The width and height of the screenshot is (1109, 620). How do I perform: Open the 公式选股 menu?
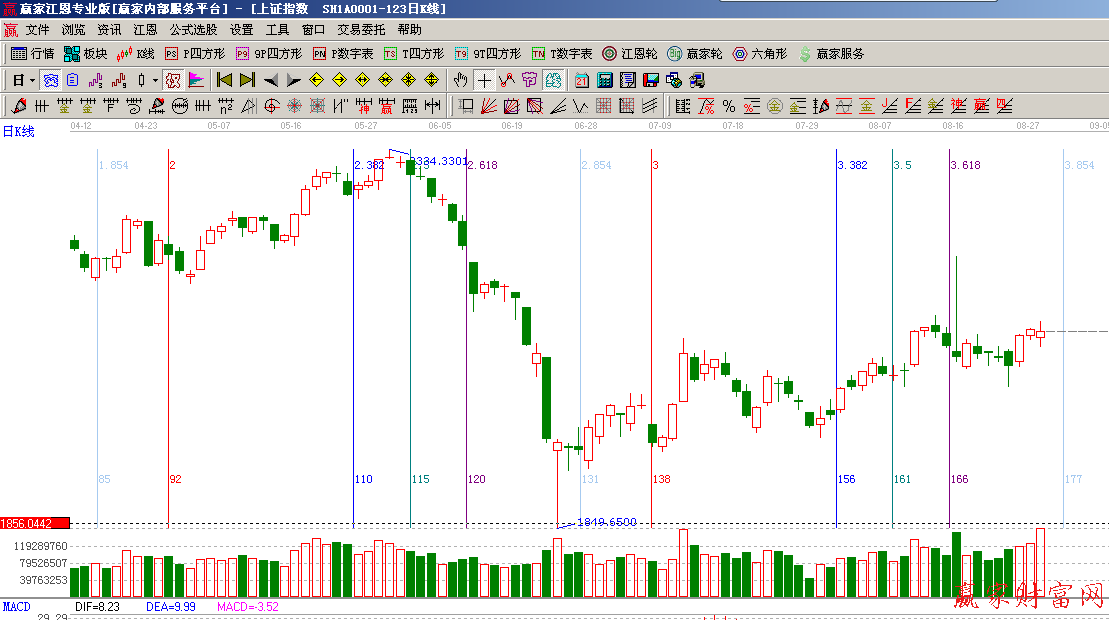(193, 30)
